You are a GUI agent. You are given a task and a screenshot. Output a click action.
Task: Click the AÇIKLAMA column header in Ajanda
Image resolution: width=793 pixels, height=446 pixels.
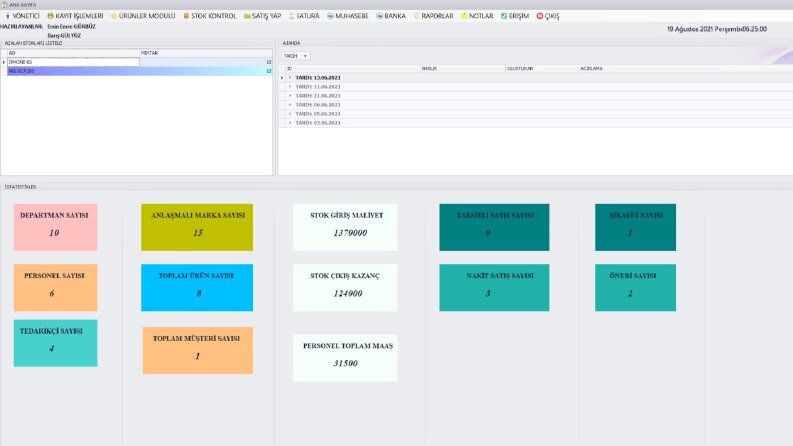(x=685, y=68)
